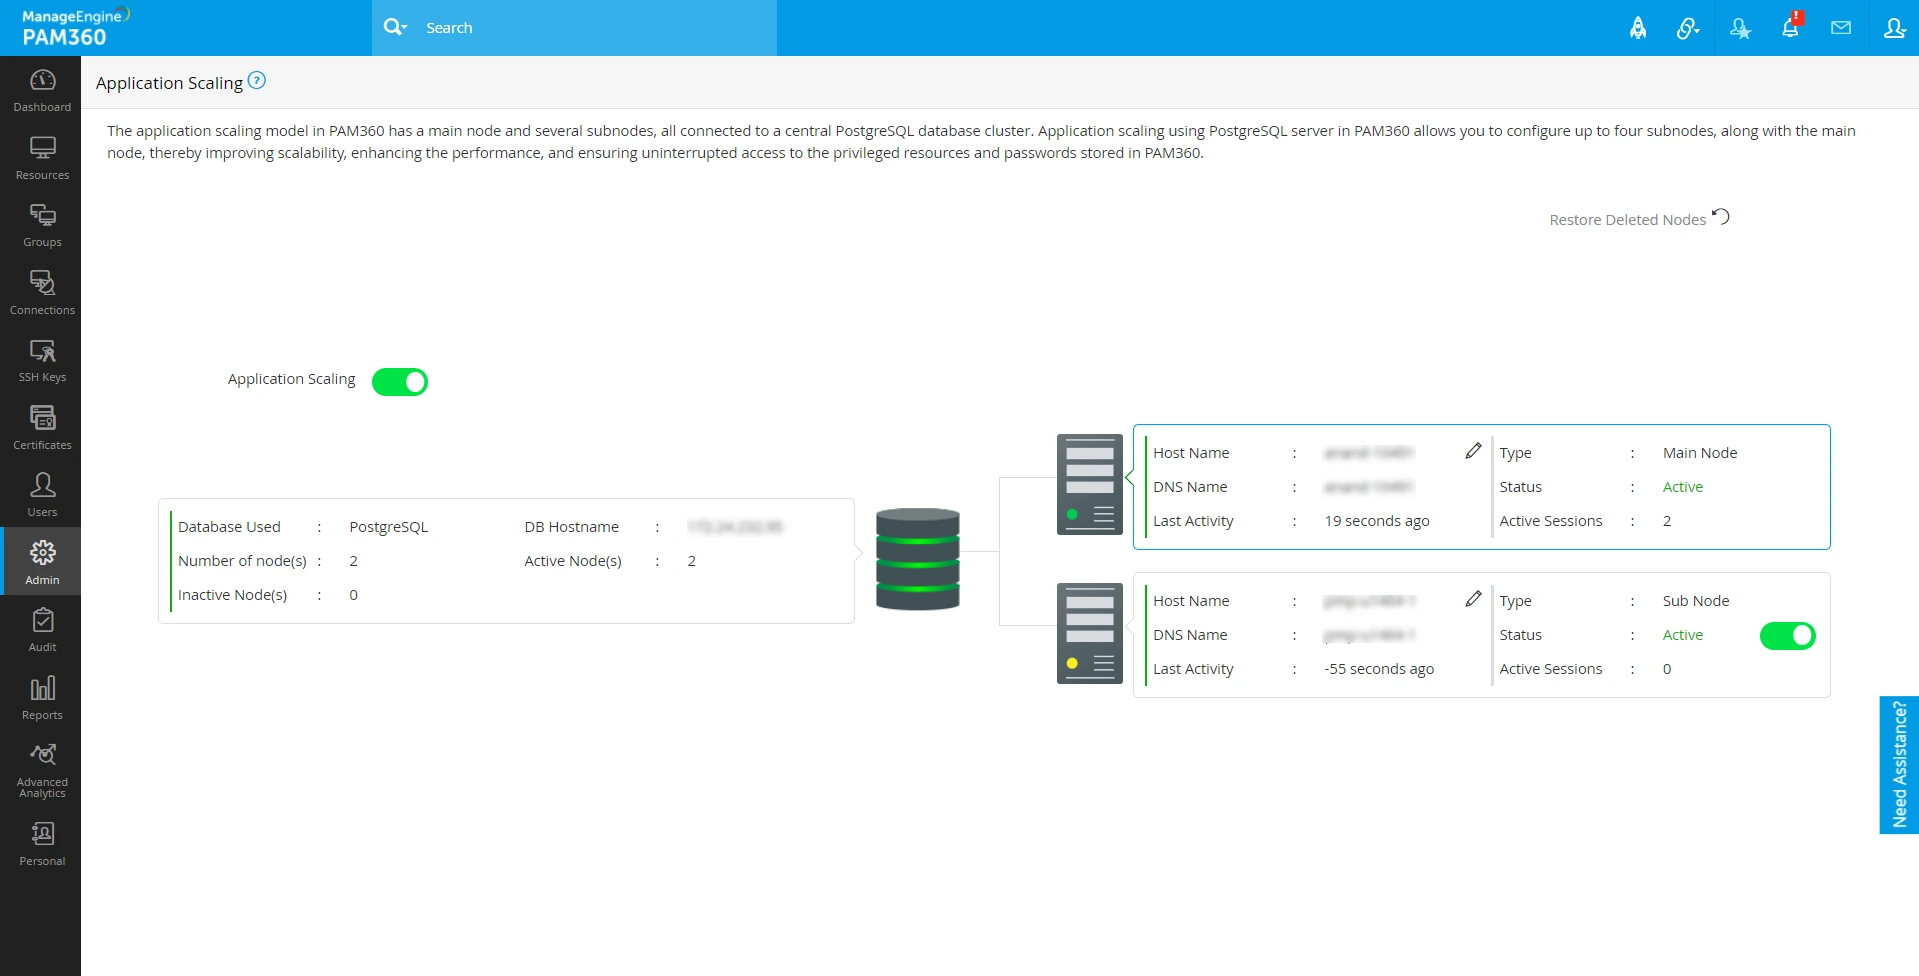Edit the Main Node host name
1919x976 pixels.
1473,450
